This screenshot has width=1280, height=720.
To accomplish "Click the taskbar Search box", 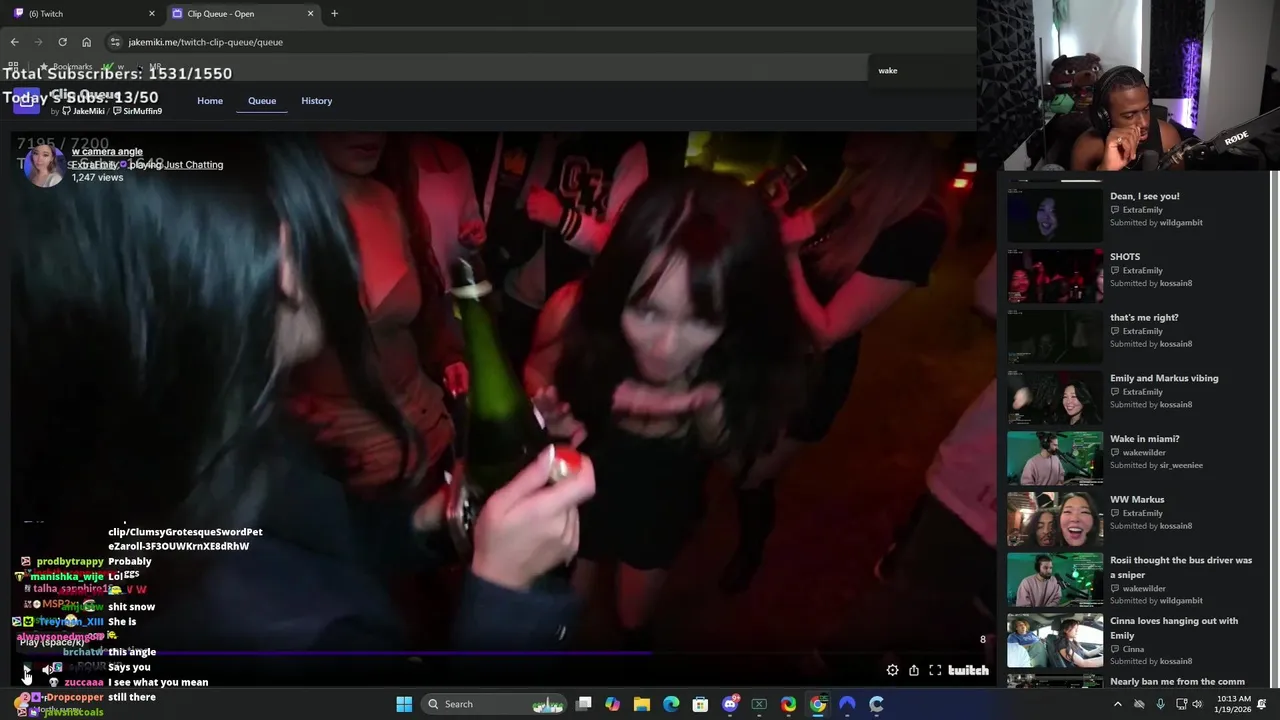I will [x=496, y=704].
